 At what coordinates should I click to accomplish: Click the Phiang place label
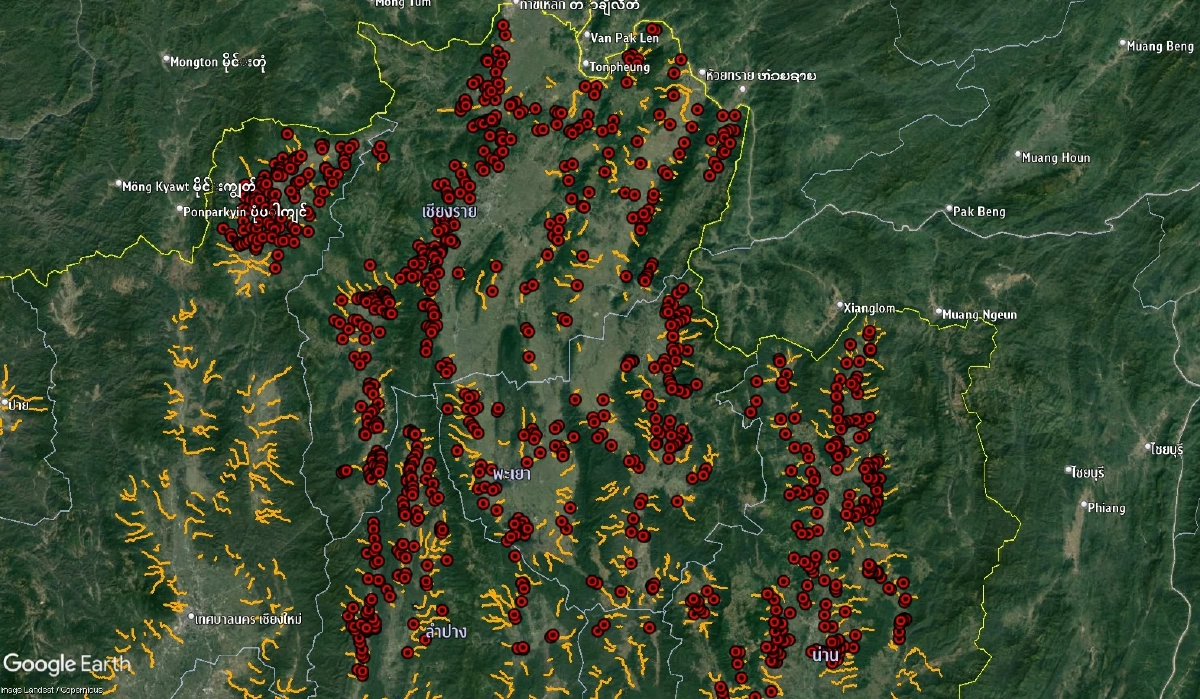coord(1107,508)
